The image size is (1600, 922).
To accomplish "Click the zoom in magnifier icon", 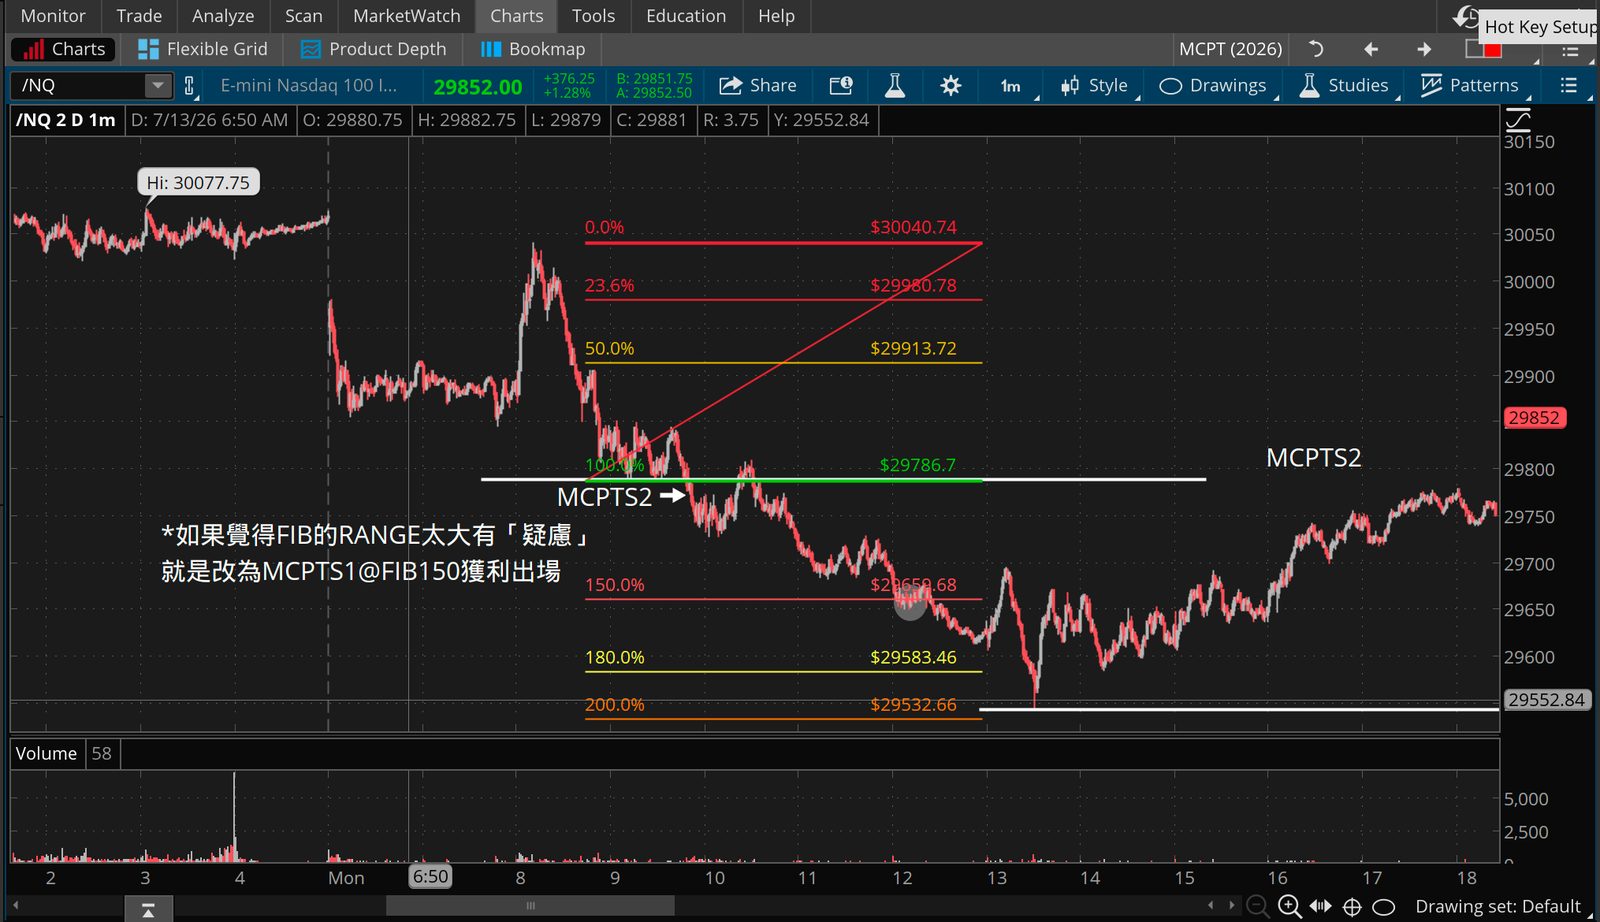I will pos(1290,906).
